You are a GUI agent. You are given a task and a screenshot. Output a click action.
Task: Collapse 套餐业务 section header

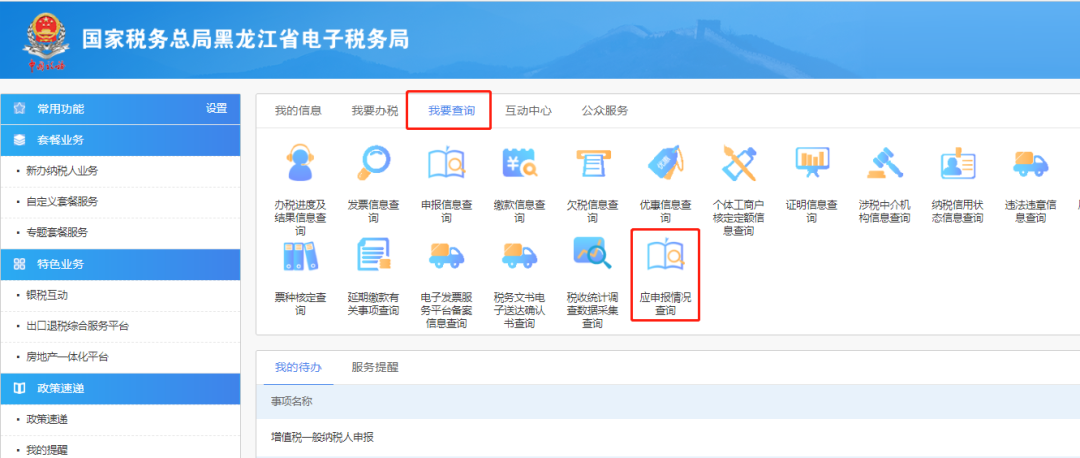point(121,140)
